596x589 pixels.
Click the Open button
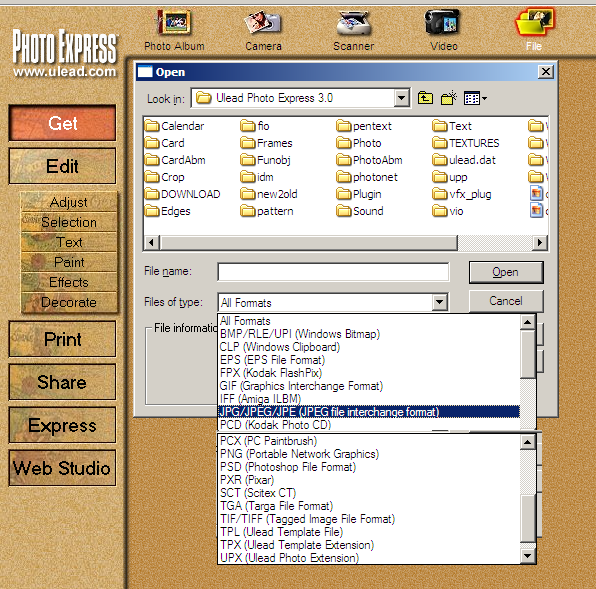[506, 272]
